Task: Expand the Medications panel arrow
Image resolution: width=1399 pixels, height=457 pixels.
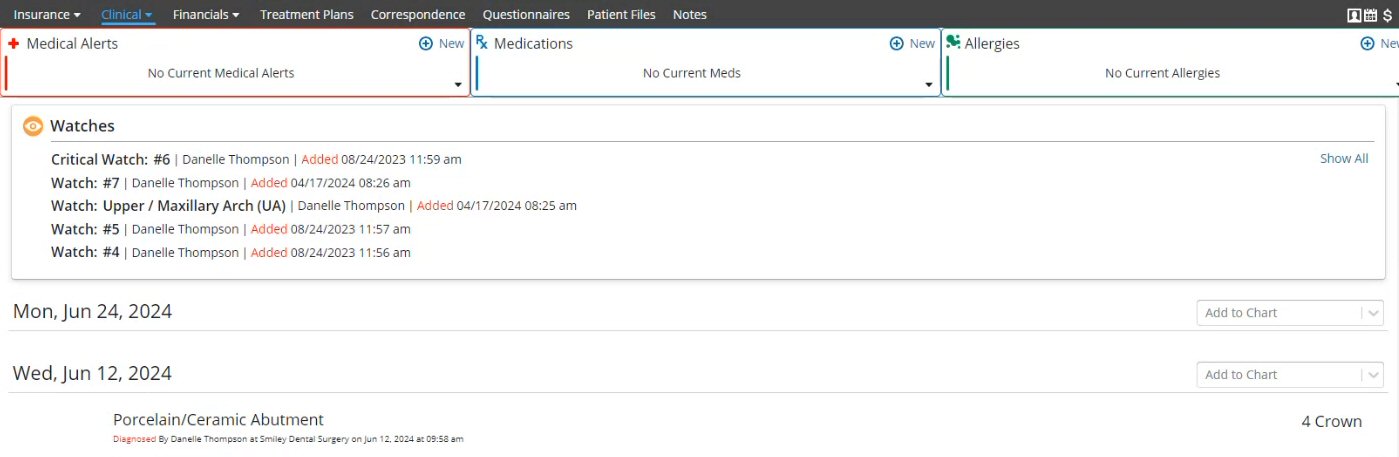Action: click(x=929, y=85)
